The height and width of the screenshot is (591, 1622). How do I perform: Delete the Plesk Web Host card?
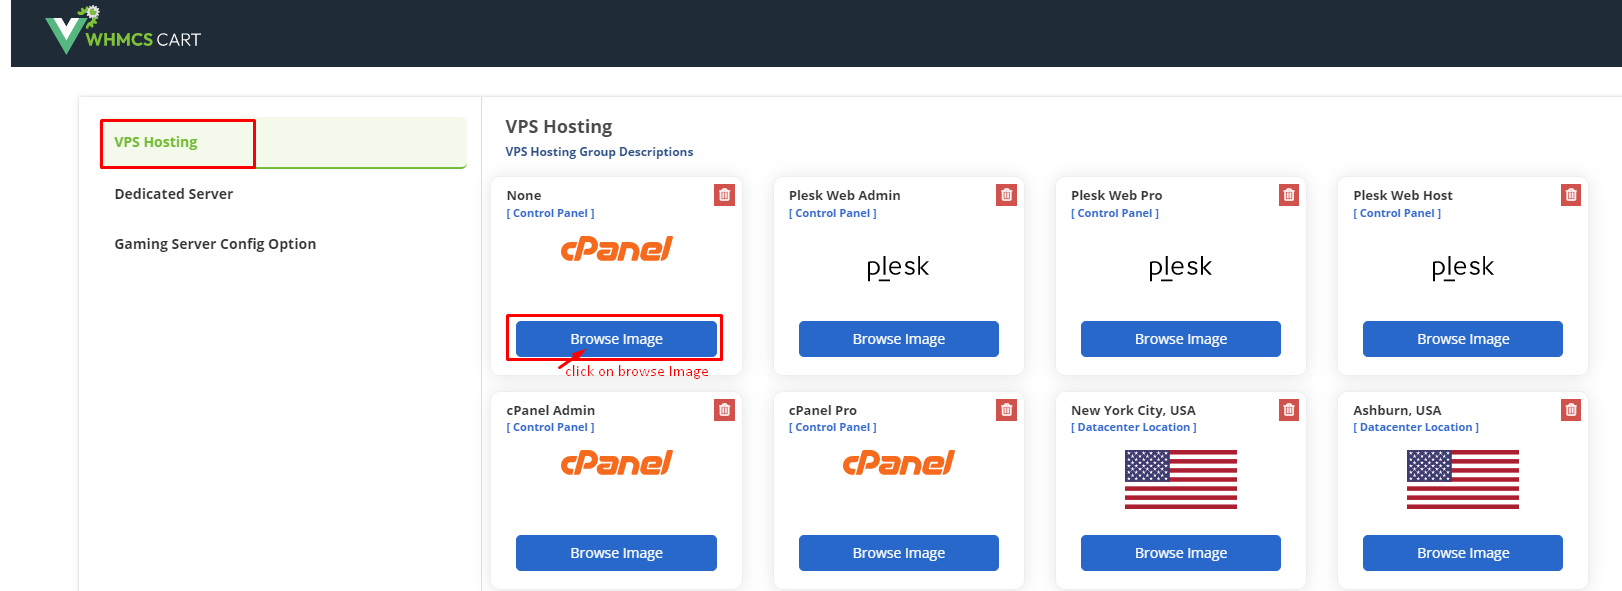point(1571,195)
